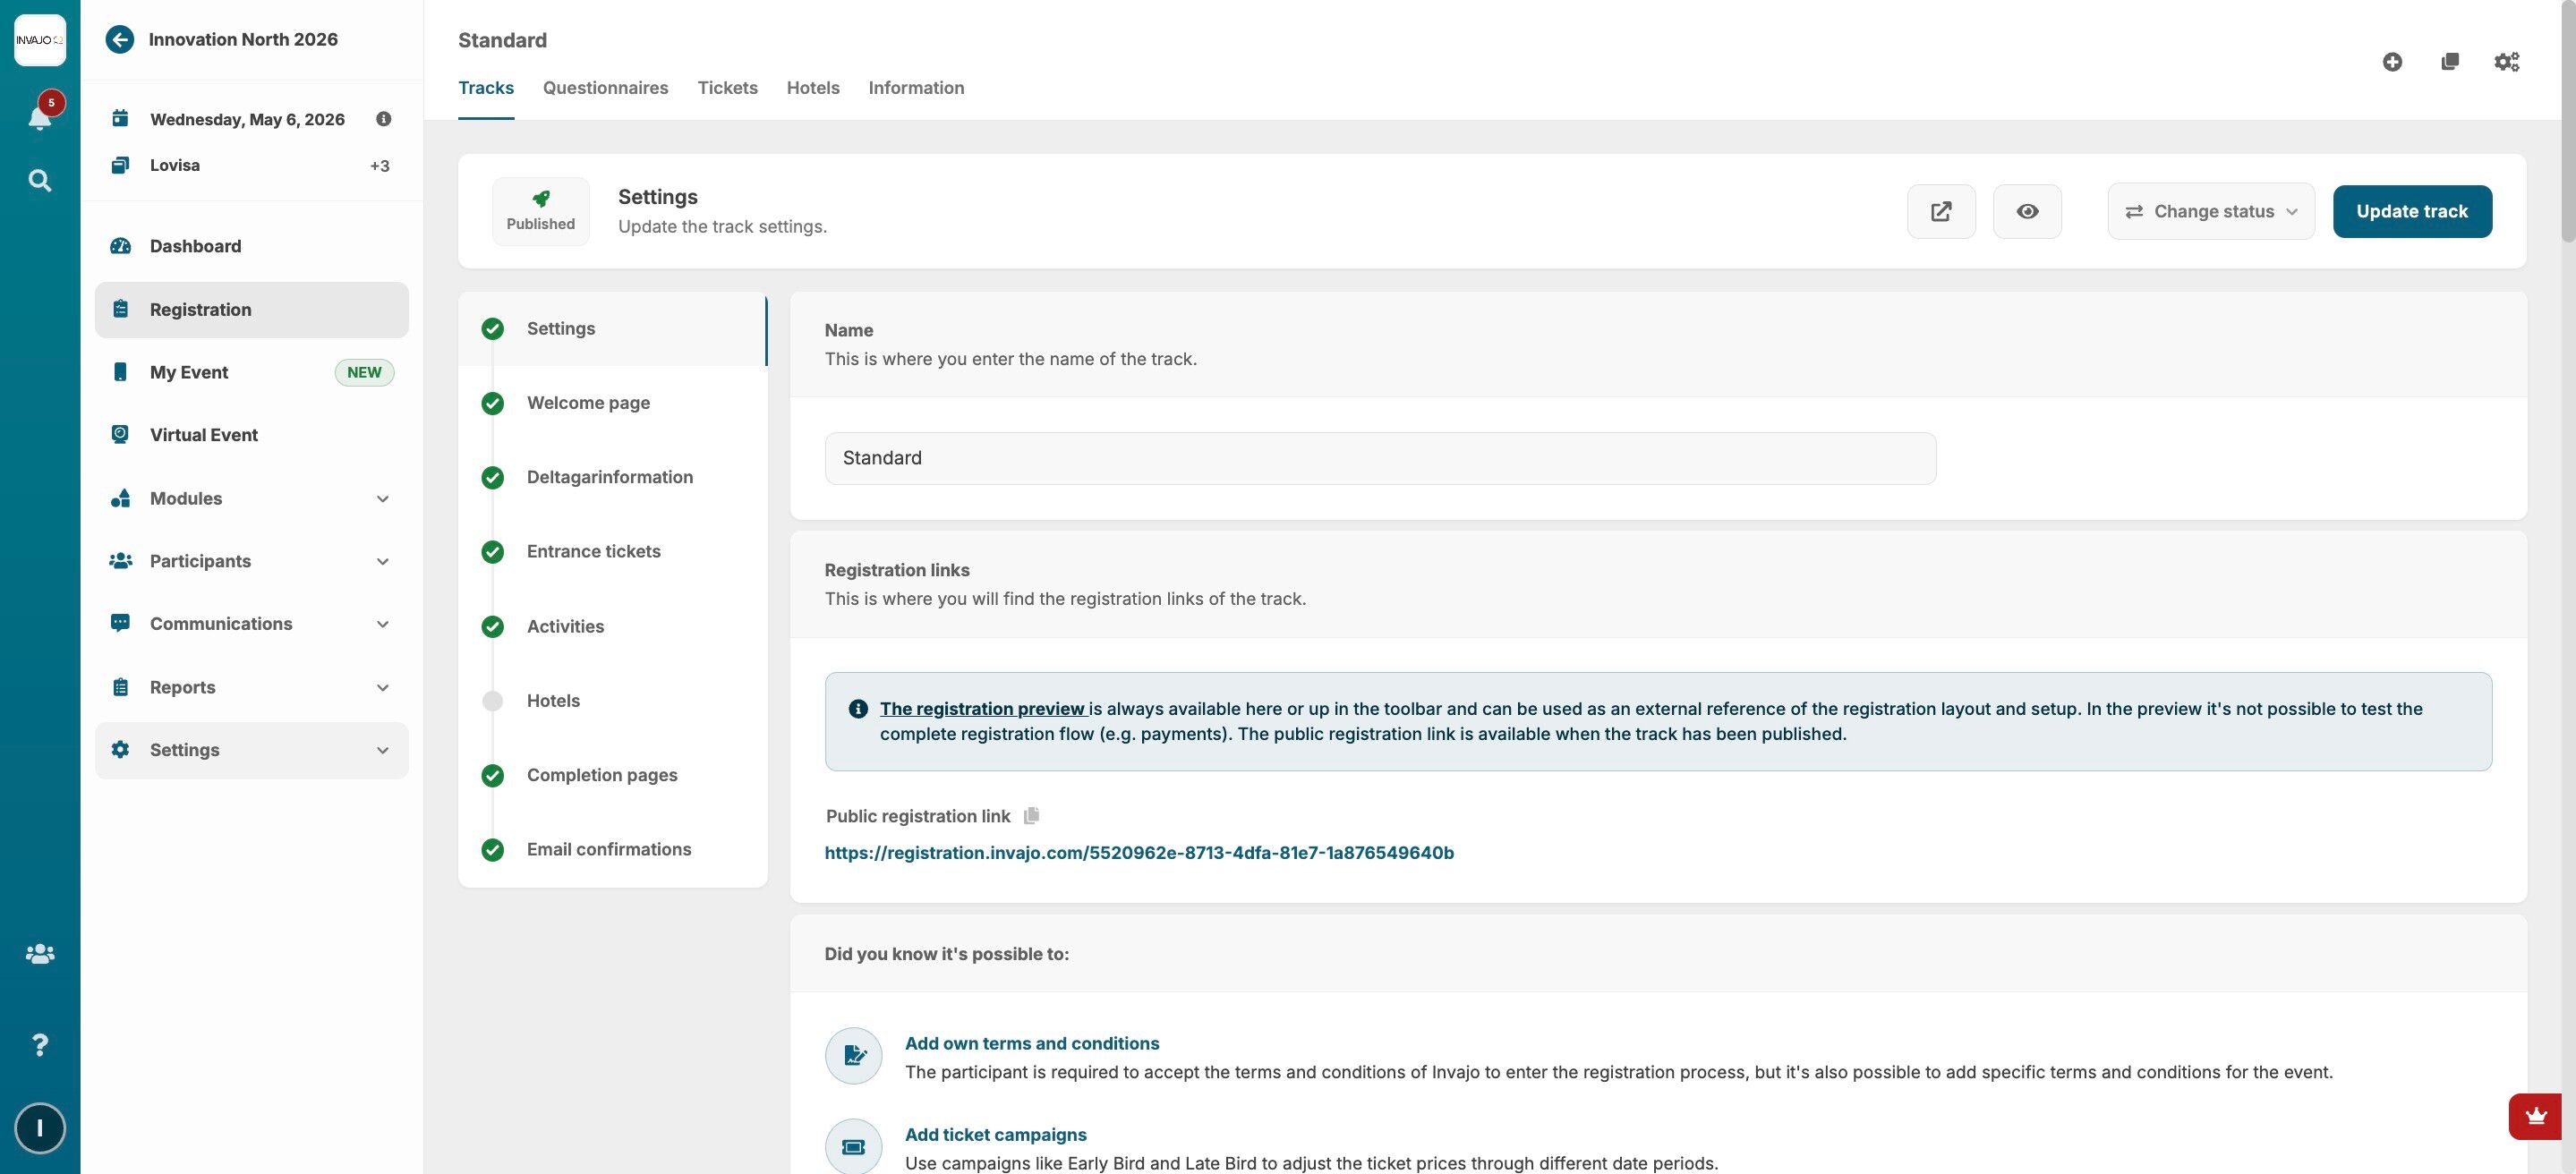Expand the Communications sidebar section
This screenshot has width=2576, height=1174.
[x=251, y=624]
